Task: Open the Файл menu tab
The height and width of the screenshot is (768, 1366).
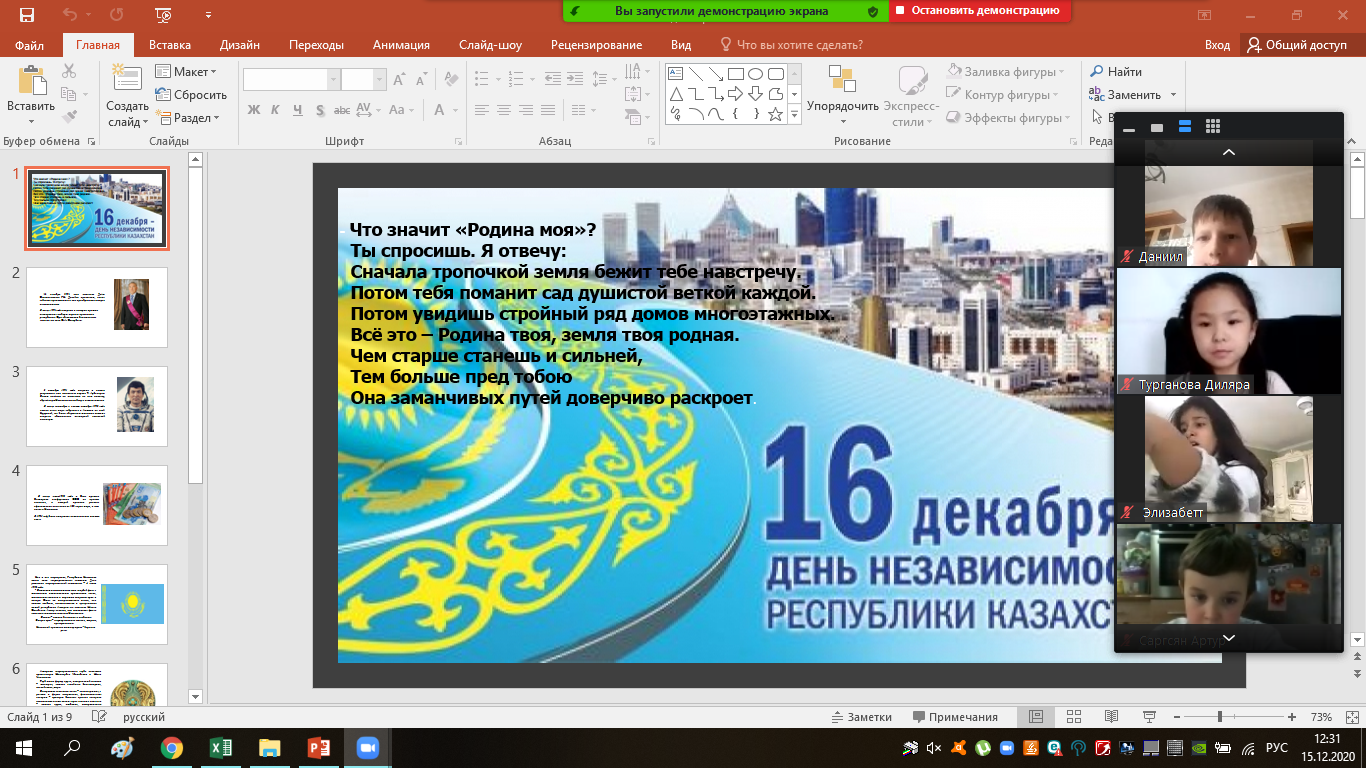Action: tap(29, 45)
